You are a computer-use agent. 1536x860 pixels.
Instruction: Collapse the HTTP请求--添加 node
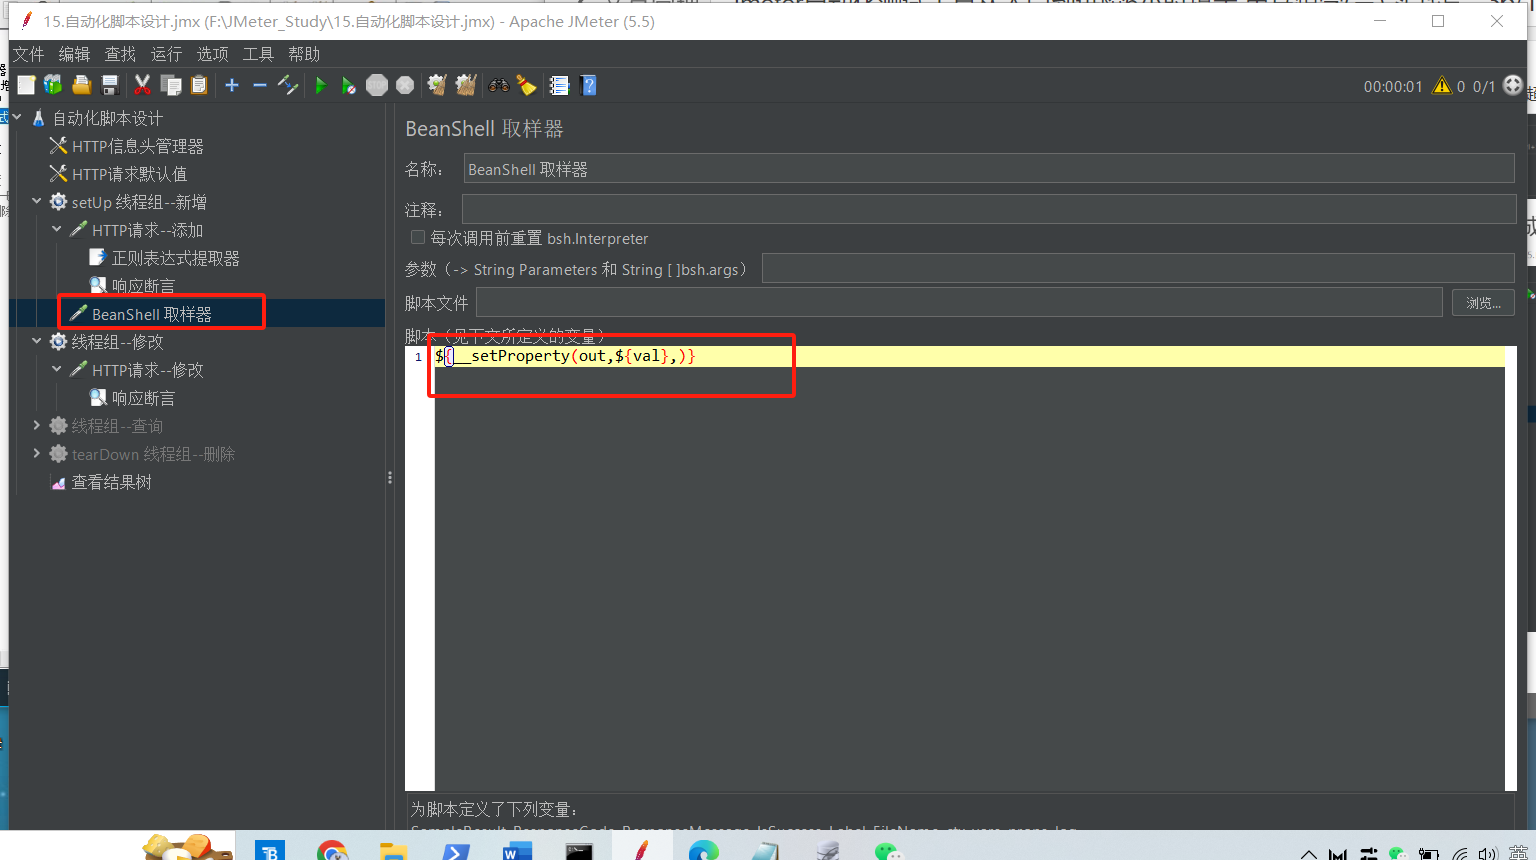[x=57, y=230]
